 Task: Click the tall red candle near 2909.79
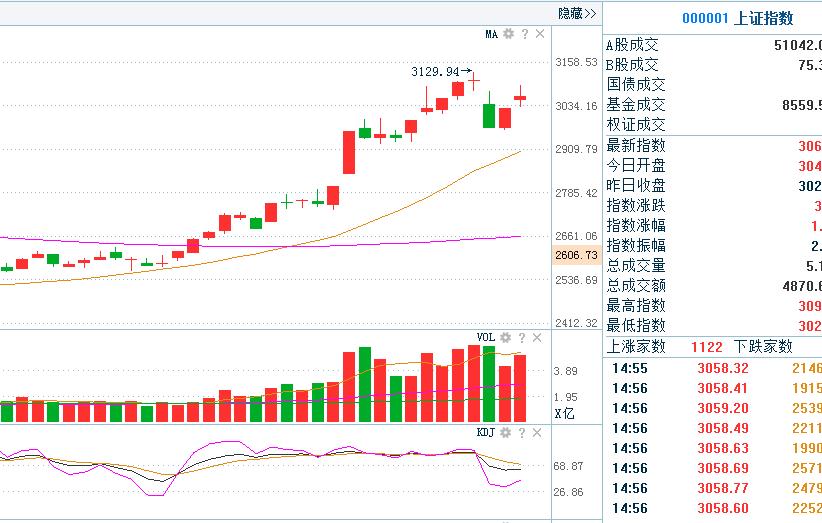click(349, 152)
